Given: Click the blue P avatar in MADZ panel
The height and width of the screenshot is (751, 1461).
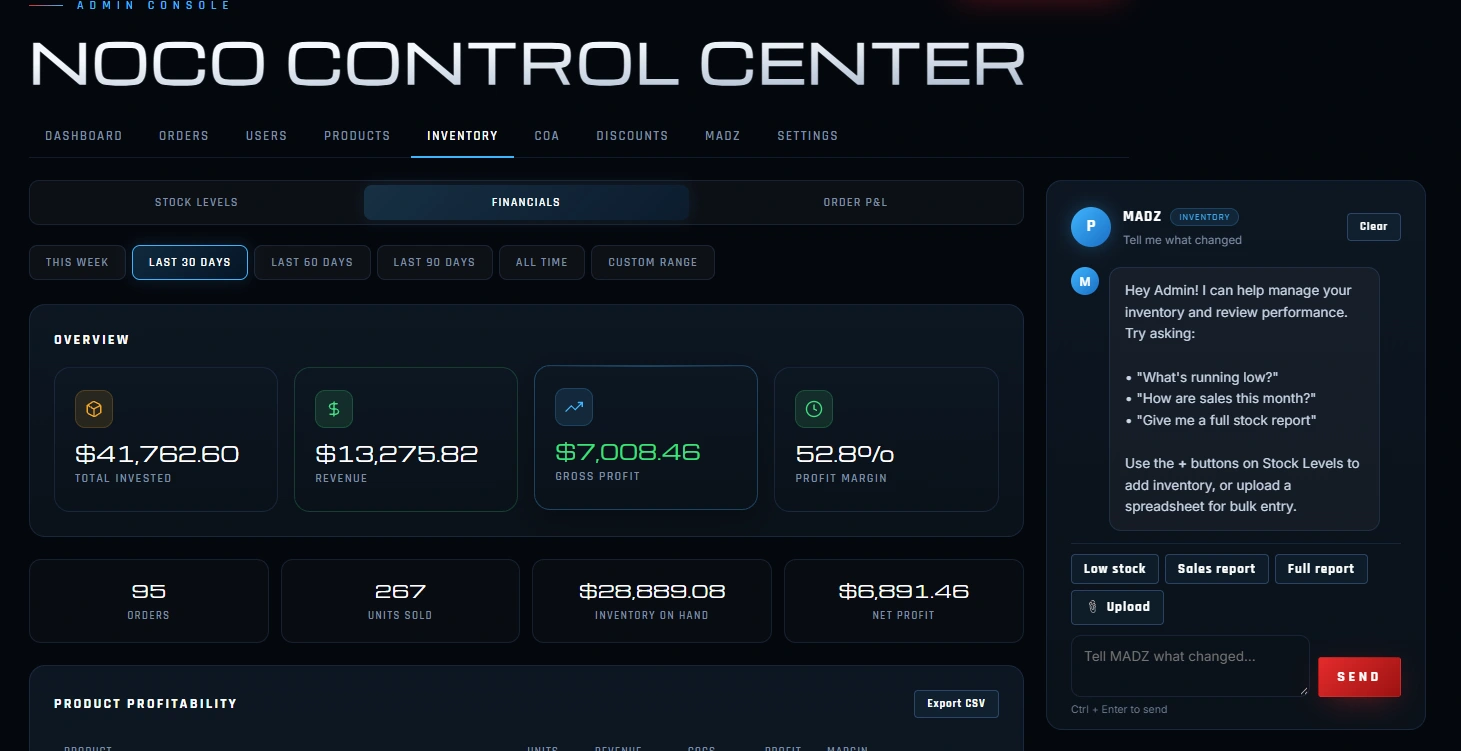Looking at the screenshot, I should click(1091, 227).
